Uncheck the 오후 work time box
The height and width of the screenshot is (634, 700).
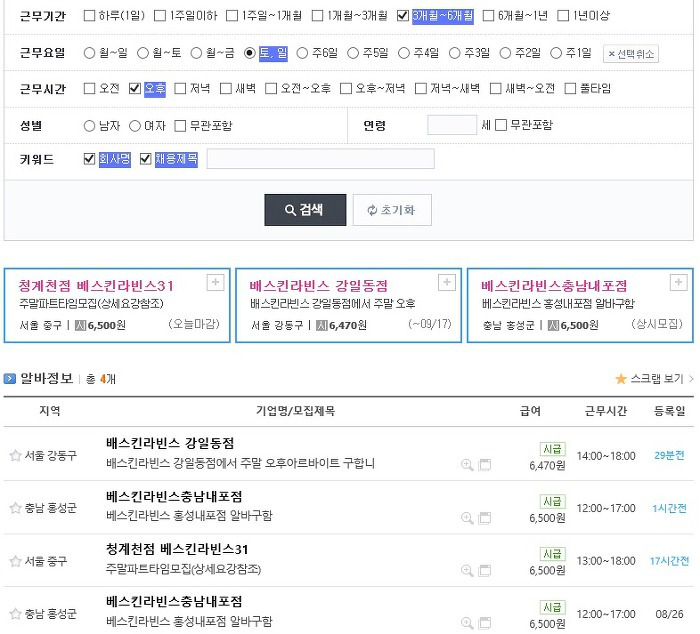coord(135,88)
